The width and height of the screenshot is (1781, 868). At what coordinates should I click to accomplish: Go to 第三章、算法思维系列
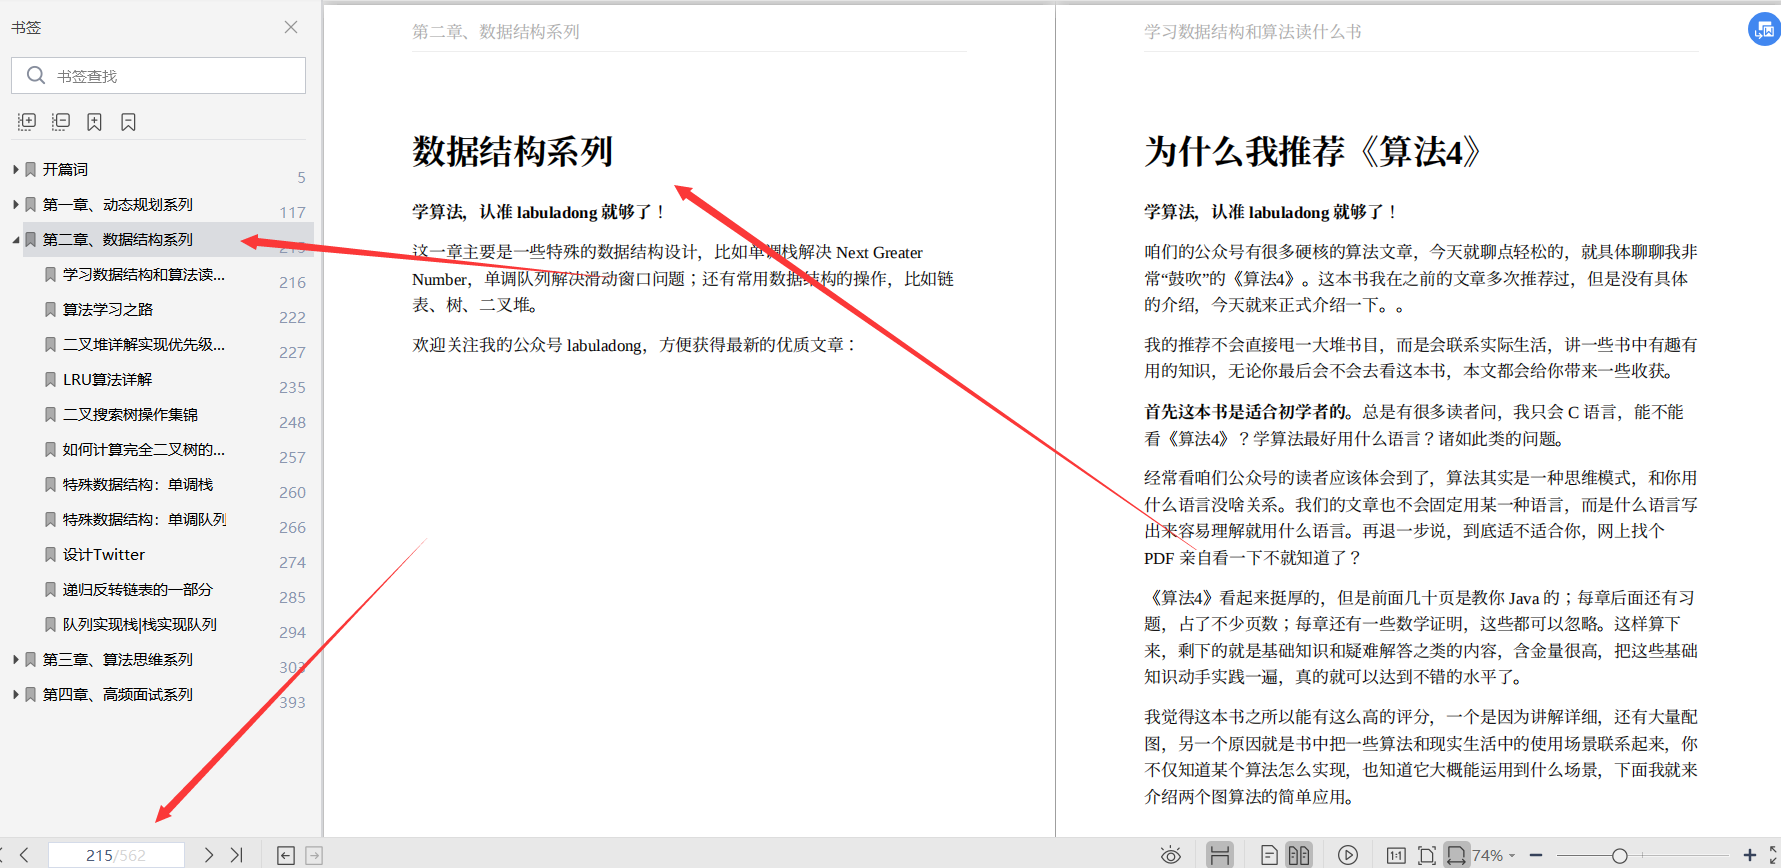point(118,660)
